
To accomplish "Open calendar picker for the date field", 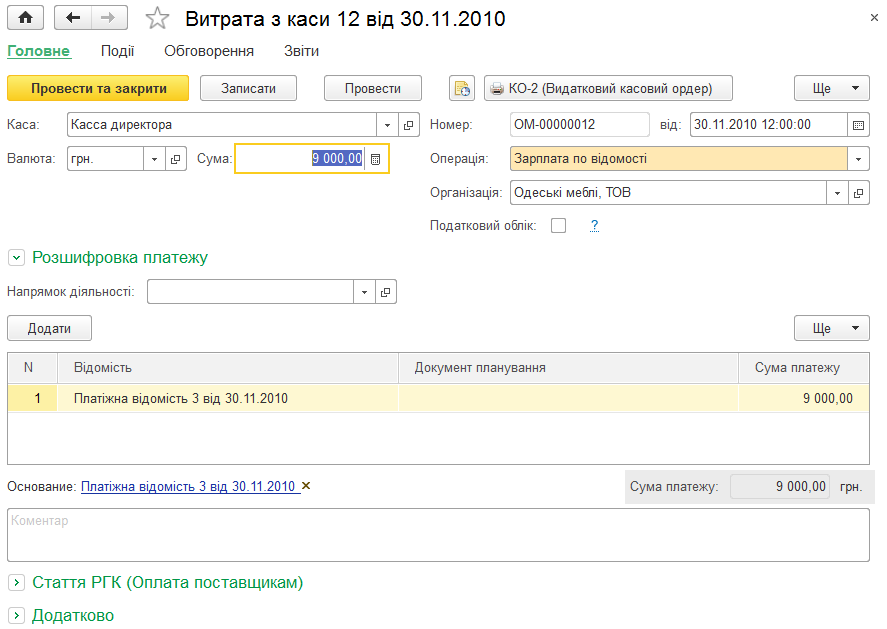I will (x=858, y=125).
